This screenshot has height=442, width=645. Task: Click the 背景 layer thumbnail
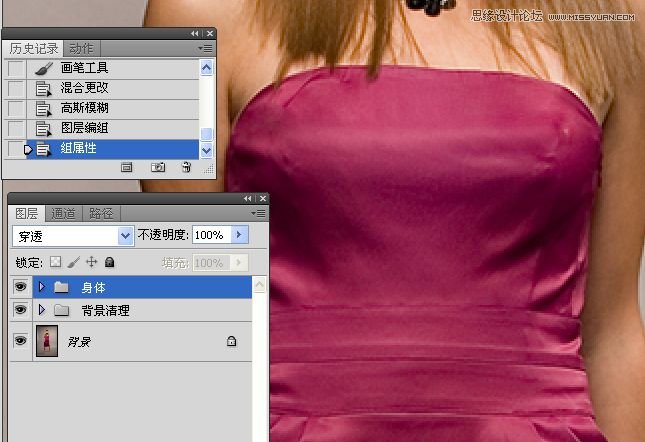coord(46,342)
